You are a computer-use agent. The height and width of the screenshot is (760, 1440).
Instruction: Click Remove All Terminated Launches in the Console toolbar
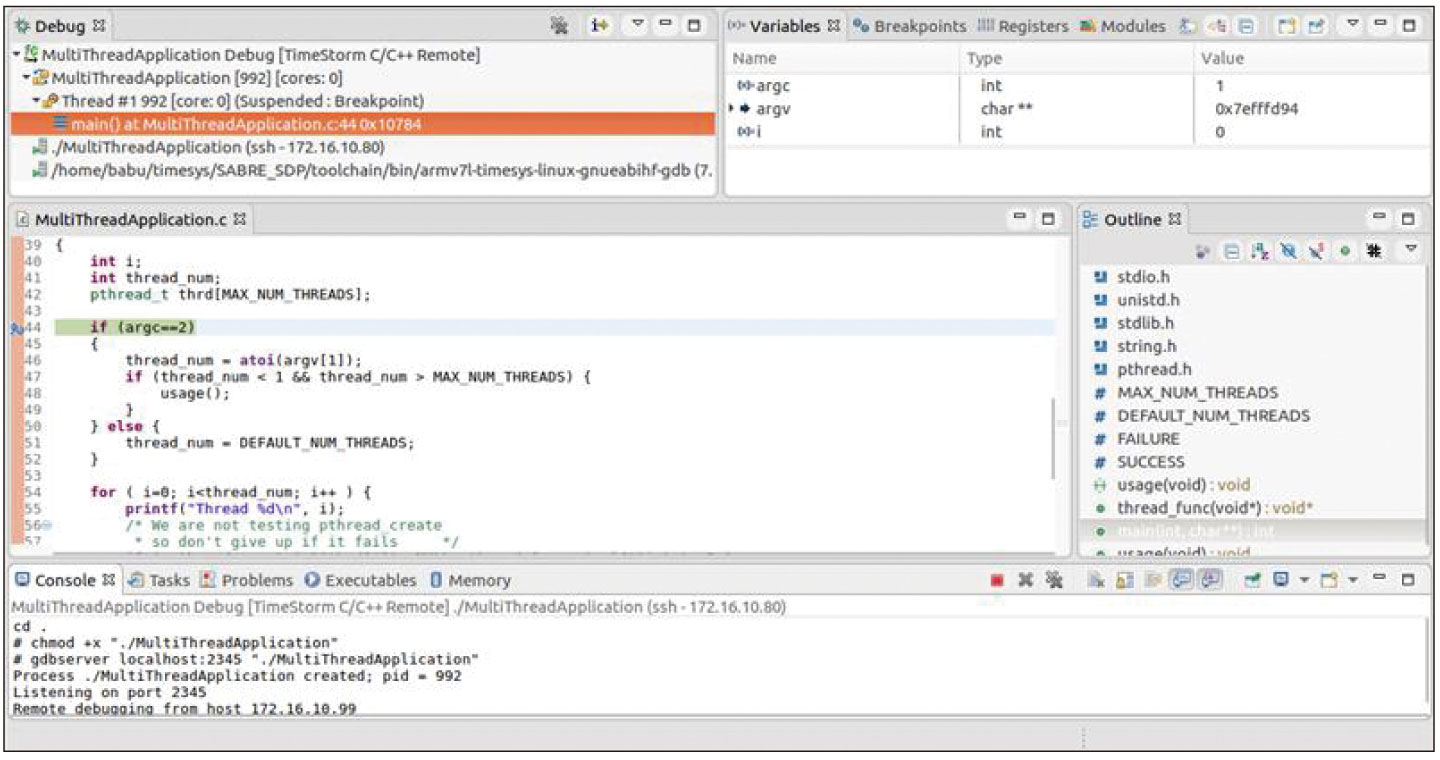[1053, 580]
